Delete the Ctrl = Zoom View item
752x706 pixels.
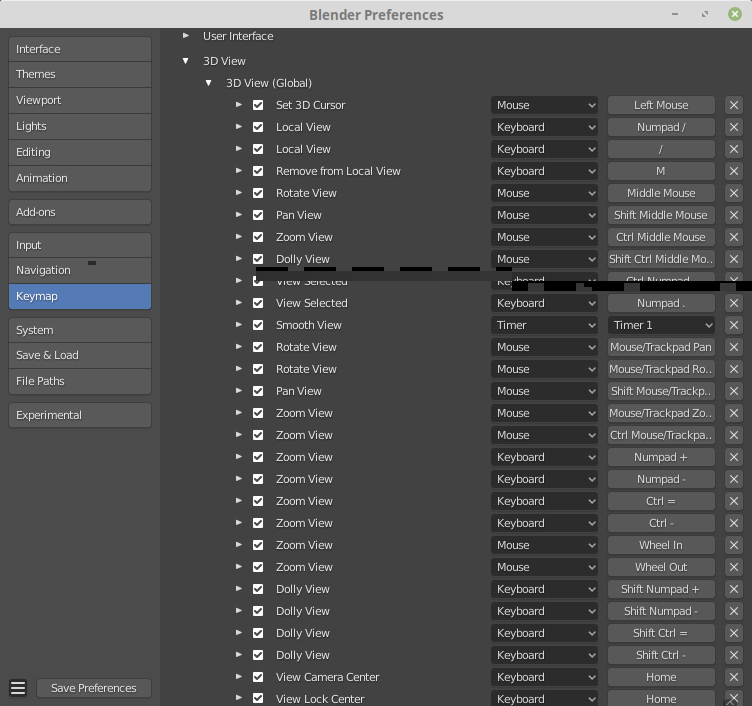pos(734,501)
